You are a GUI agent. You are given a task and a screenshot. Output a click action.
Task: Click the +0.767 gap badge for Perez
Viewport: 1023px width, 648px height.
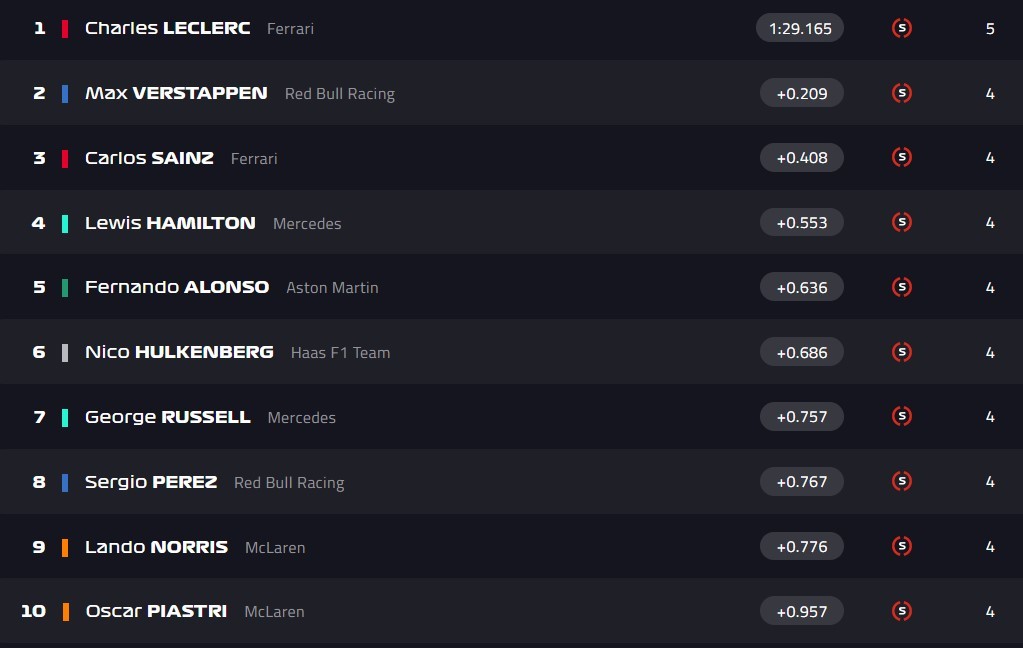point(801,481)
